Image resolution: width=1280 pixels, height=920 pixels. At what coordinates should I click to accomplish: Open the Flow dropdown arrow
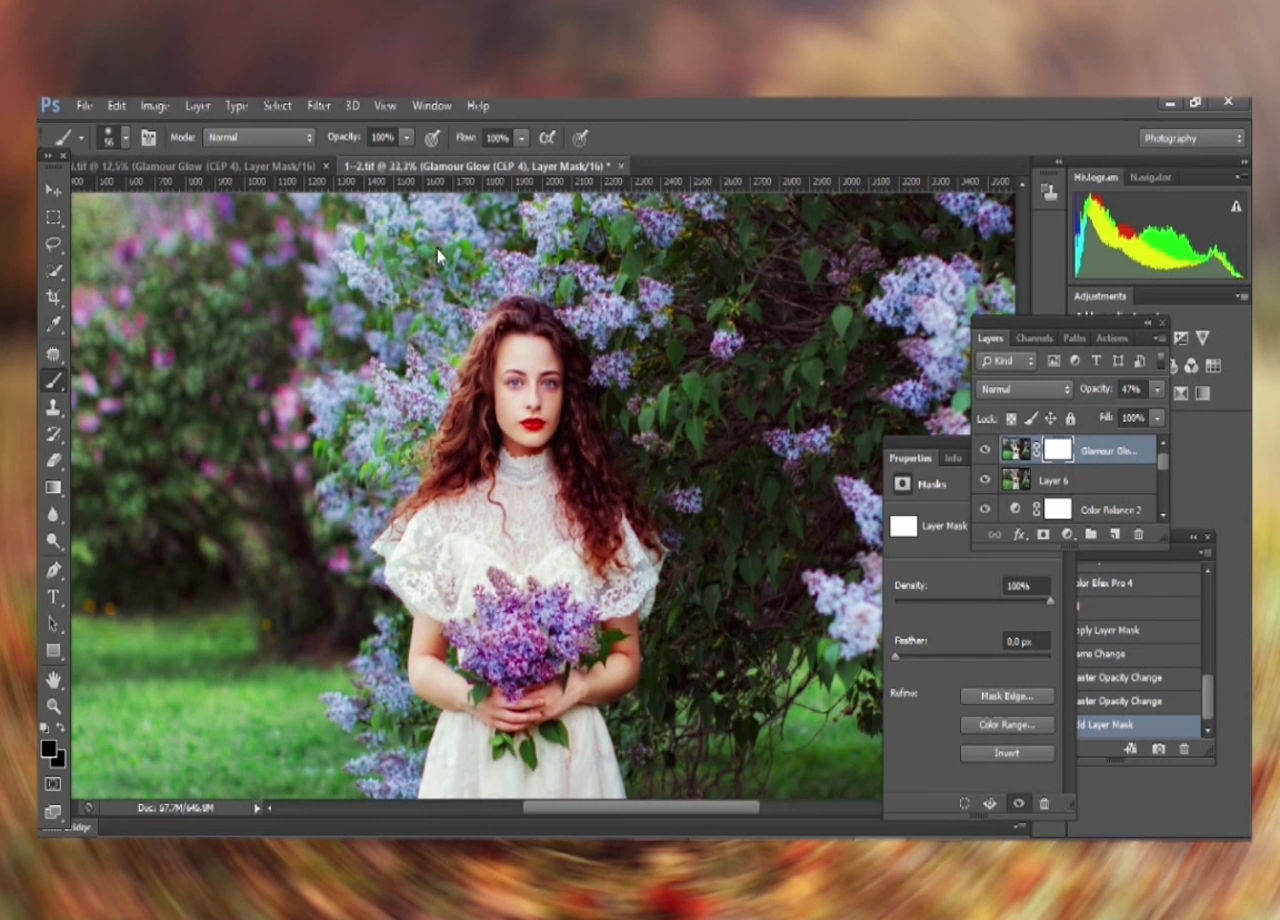(x=521, y=138)
